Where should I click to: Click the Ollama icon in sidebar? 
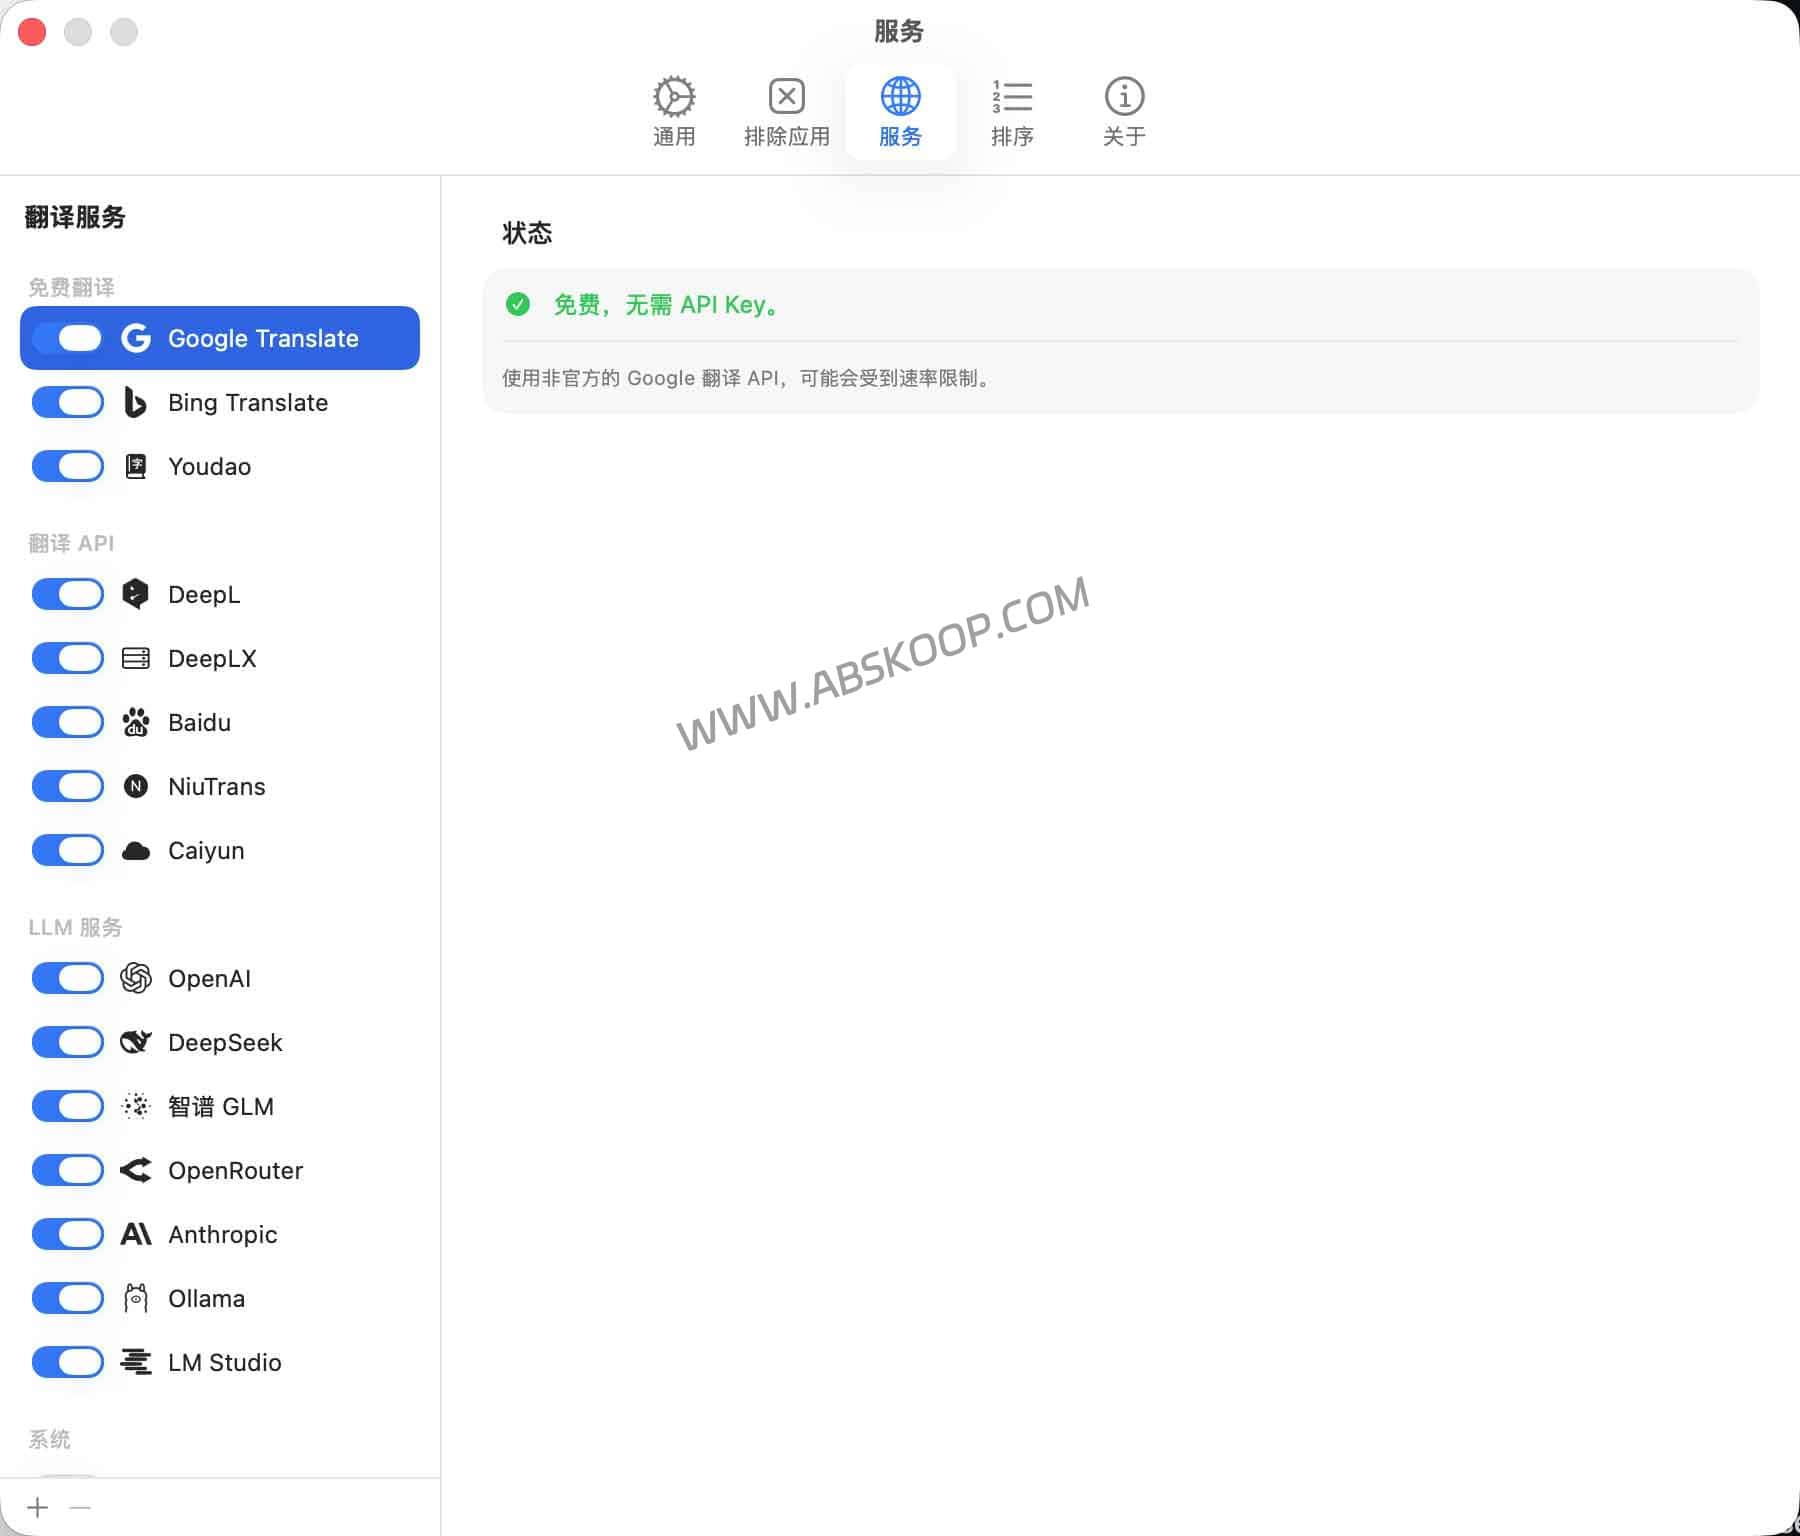[x=136, y=1298]
